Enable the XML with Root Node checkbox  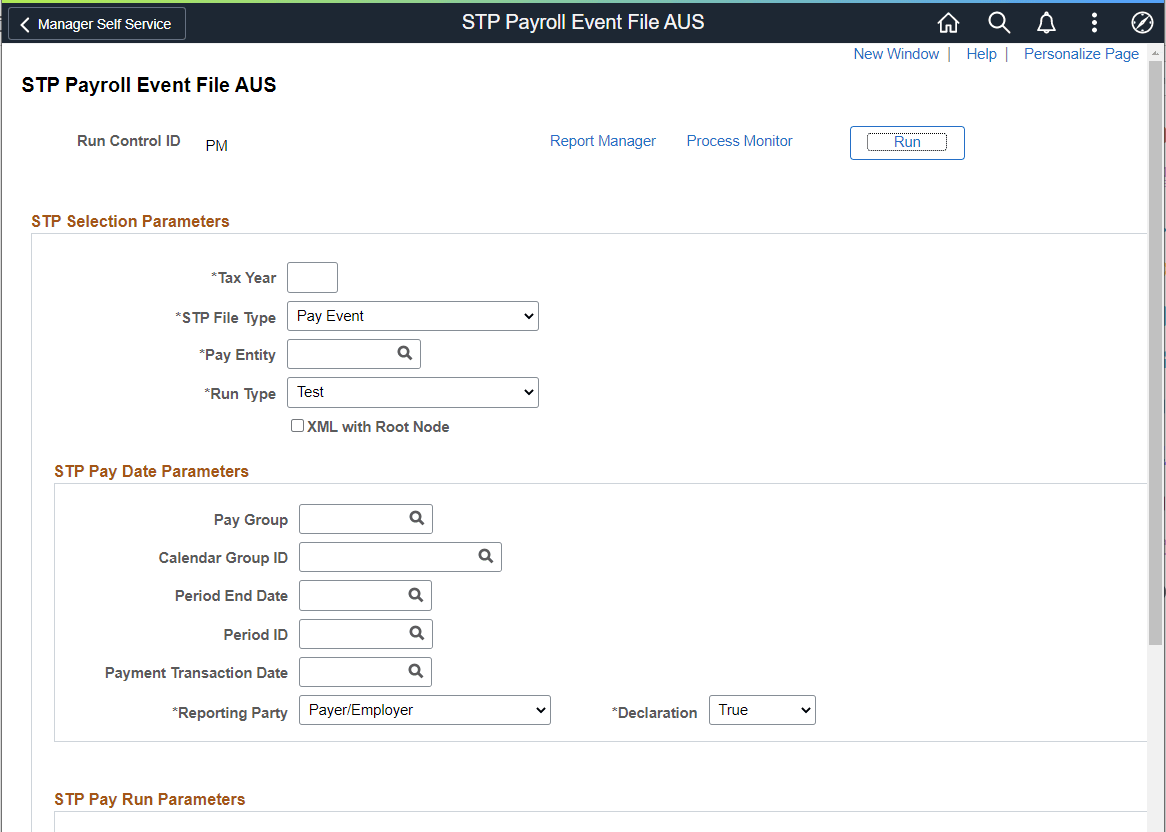(x=297, y=425)
